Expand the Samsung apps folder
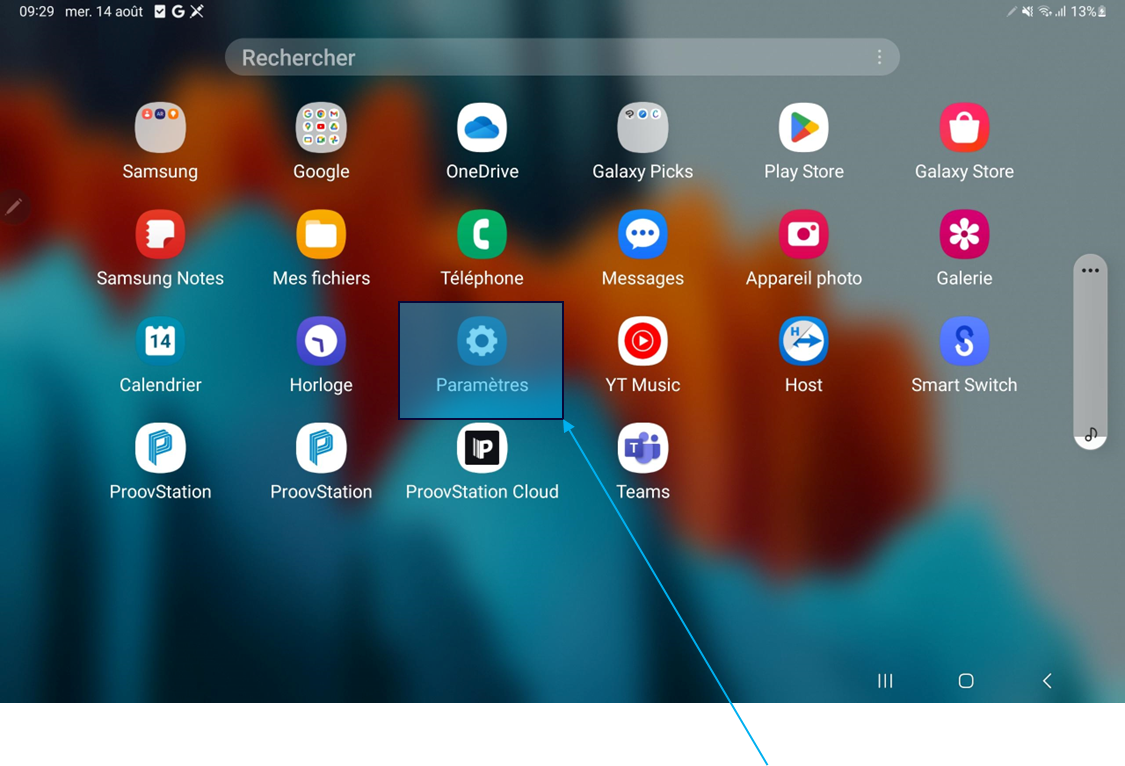Viewport: 1125px width, 766px height. coord(160,129)
